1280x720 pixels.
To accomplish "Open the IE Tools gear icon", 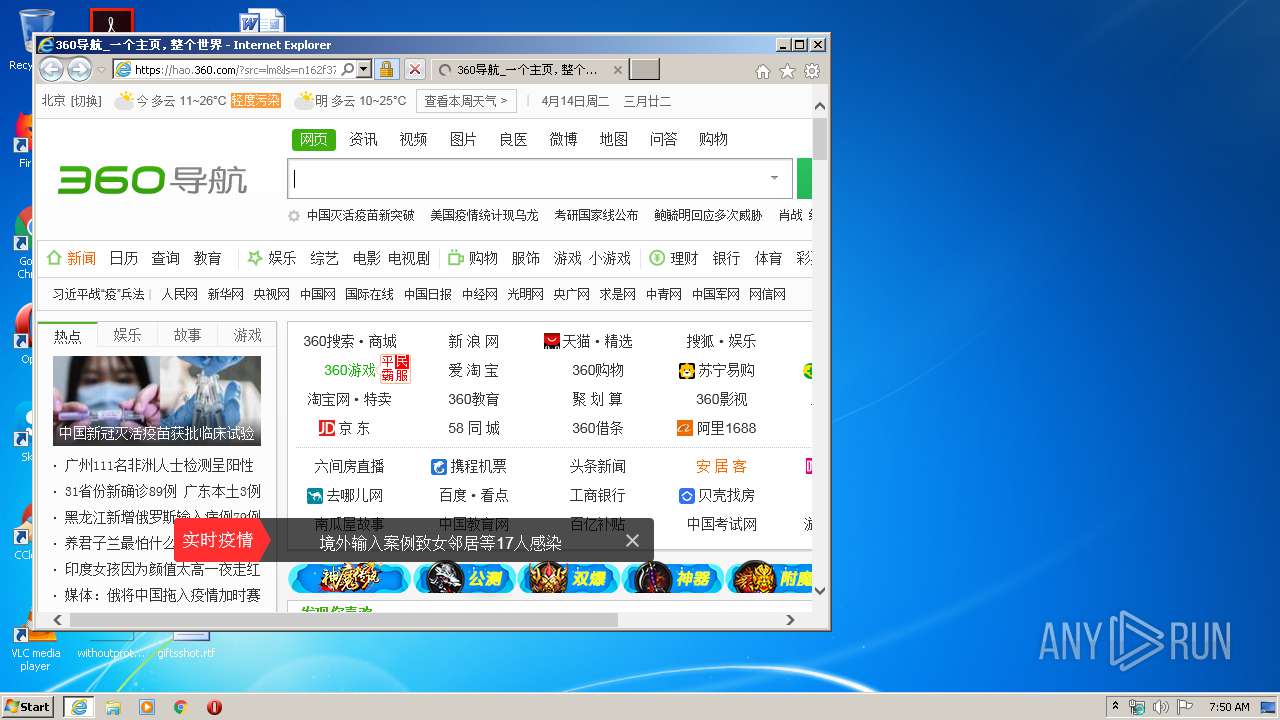I will (x=812, y=71).
